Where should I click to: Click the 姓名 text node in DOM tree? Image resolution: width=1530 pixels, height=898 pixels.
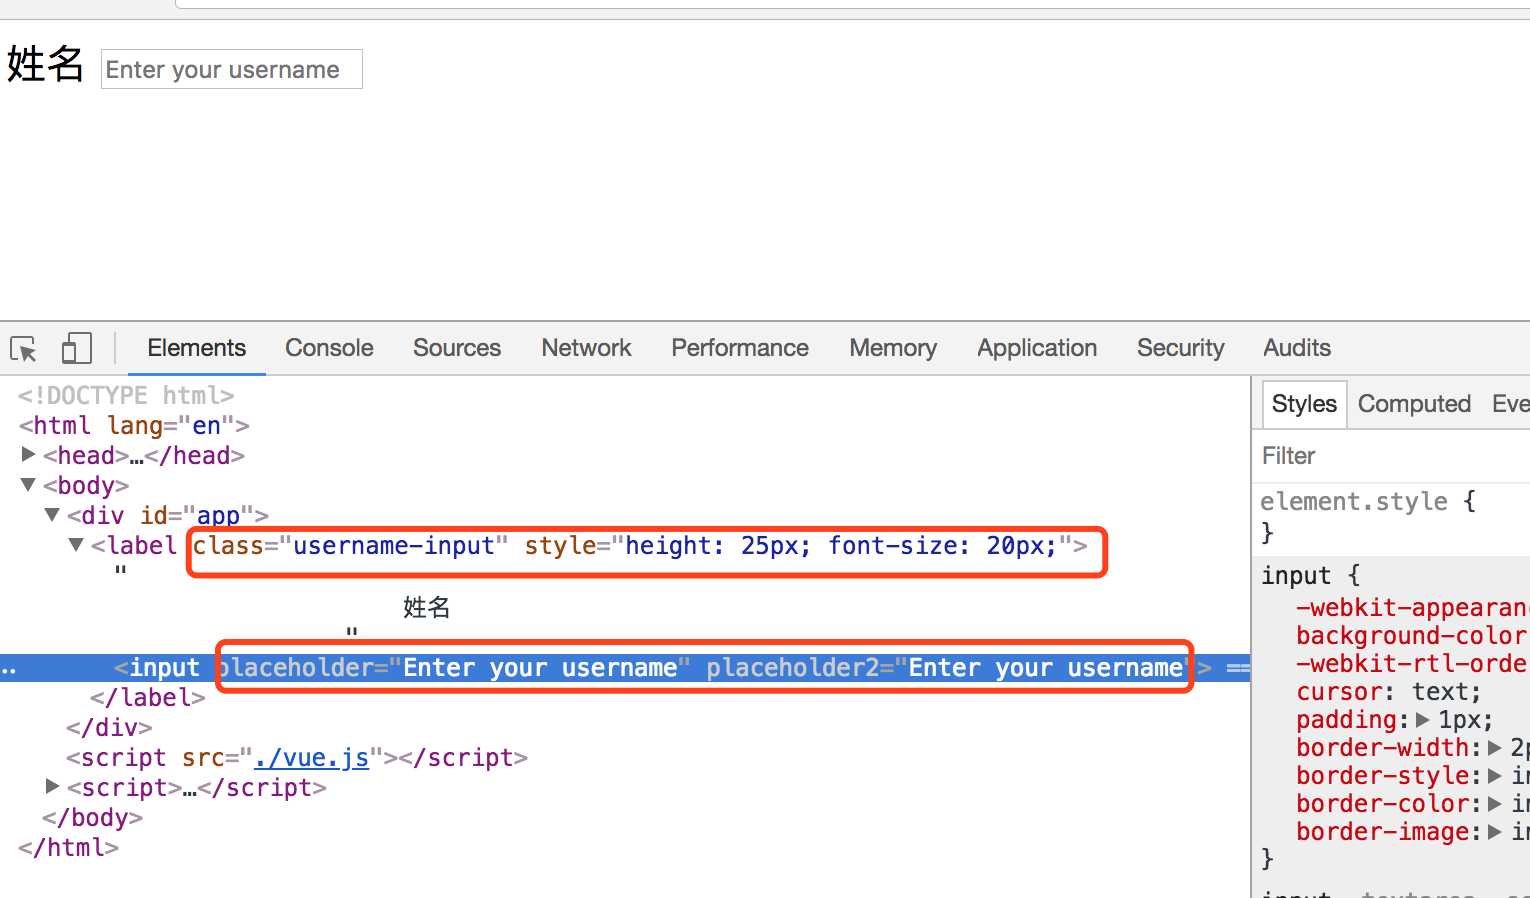point(427,607)
